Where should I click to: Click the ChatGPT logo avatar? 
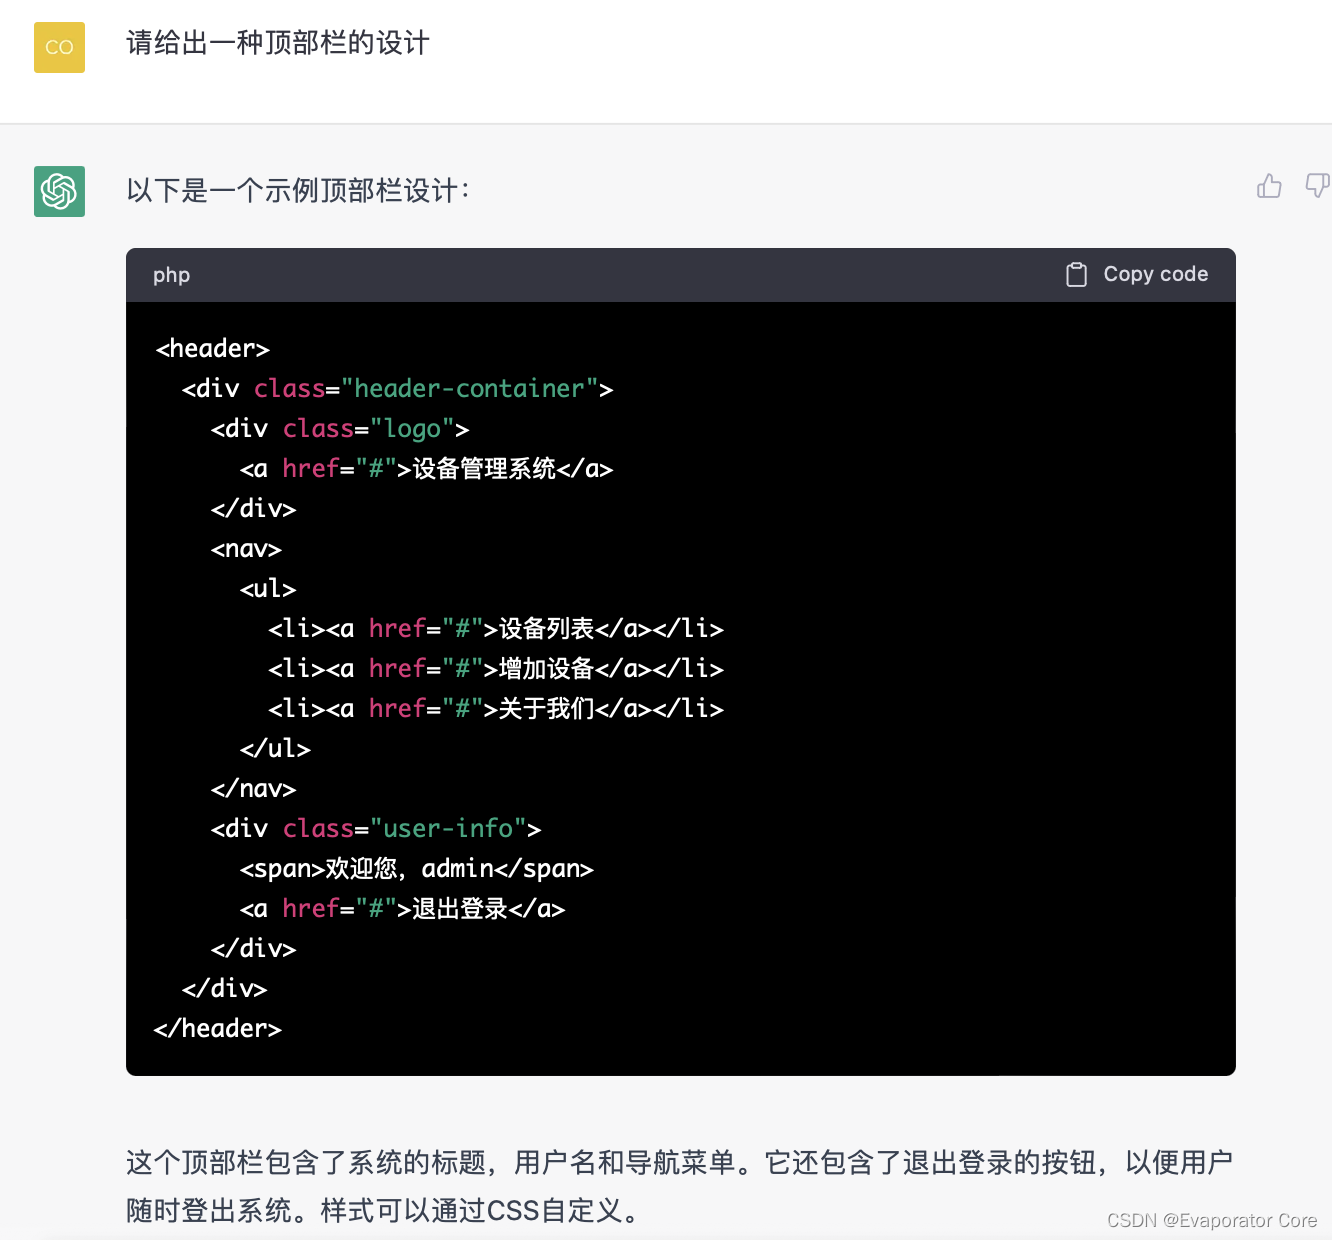[59, 191]
